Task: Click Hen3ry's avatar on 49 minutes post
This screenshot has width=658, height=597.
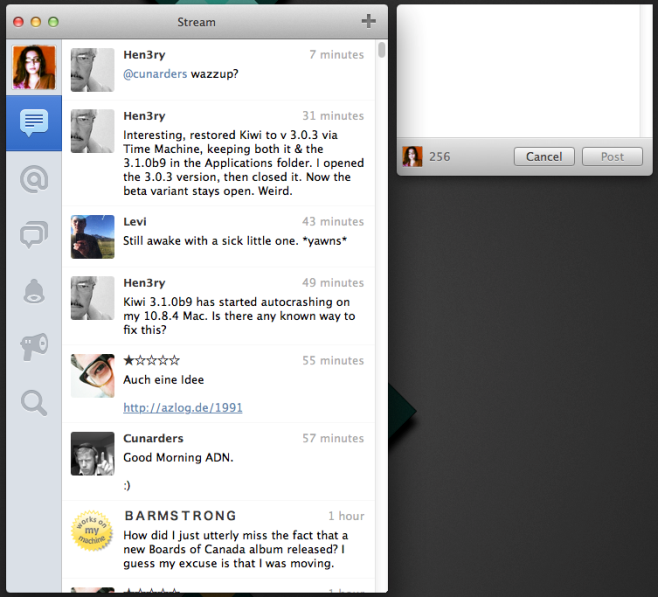Action: pyautogui.click(x=92, y=298)
